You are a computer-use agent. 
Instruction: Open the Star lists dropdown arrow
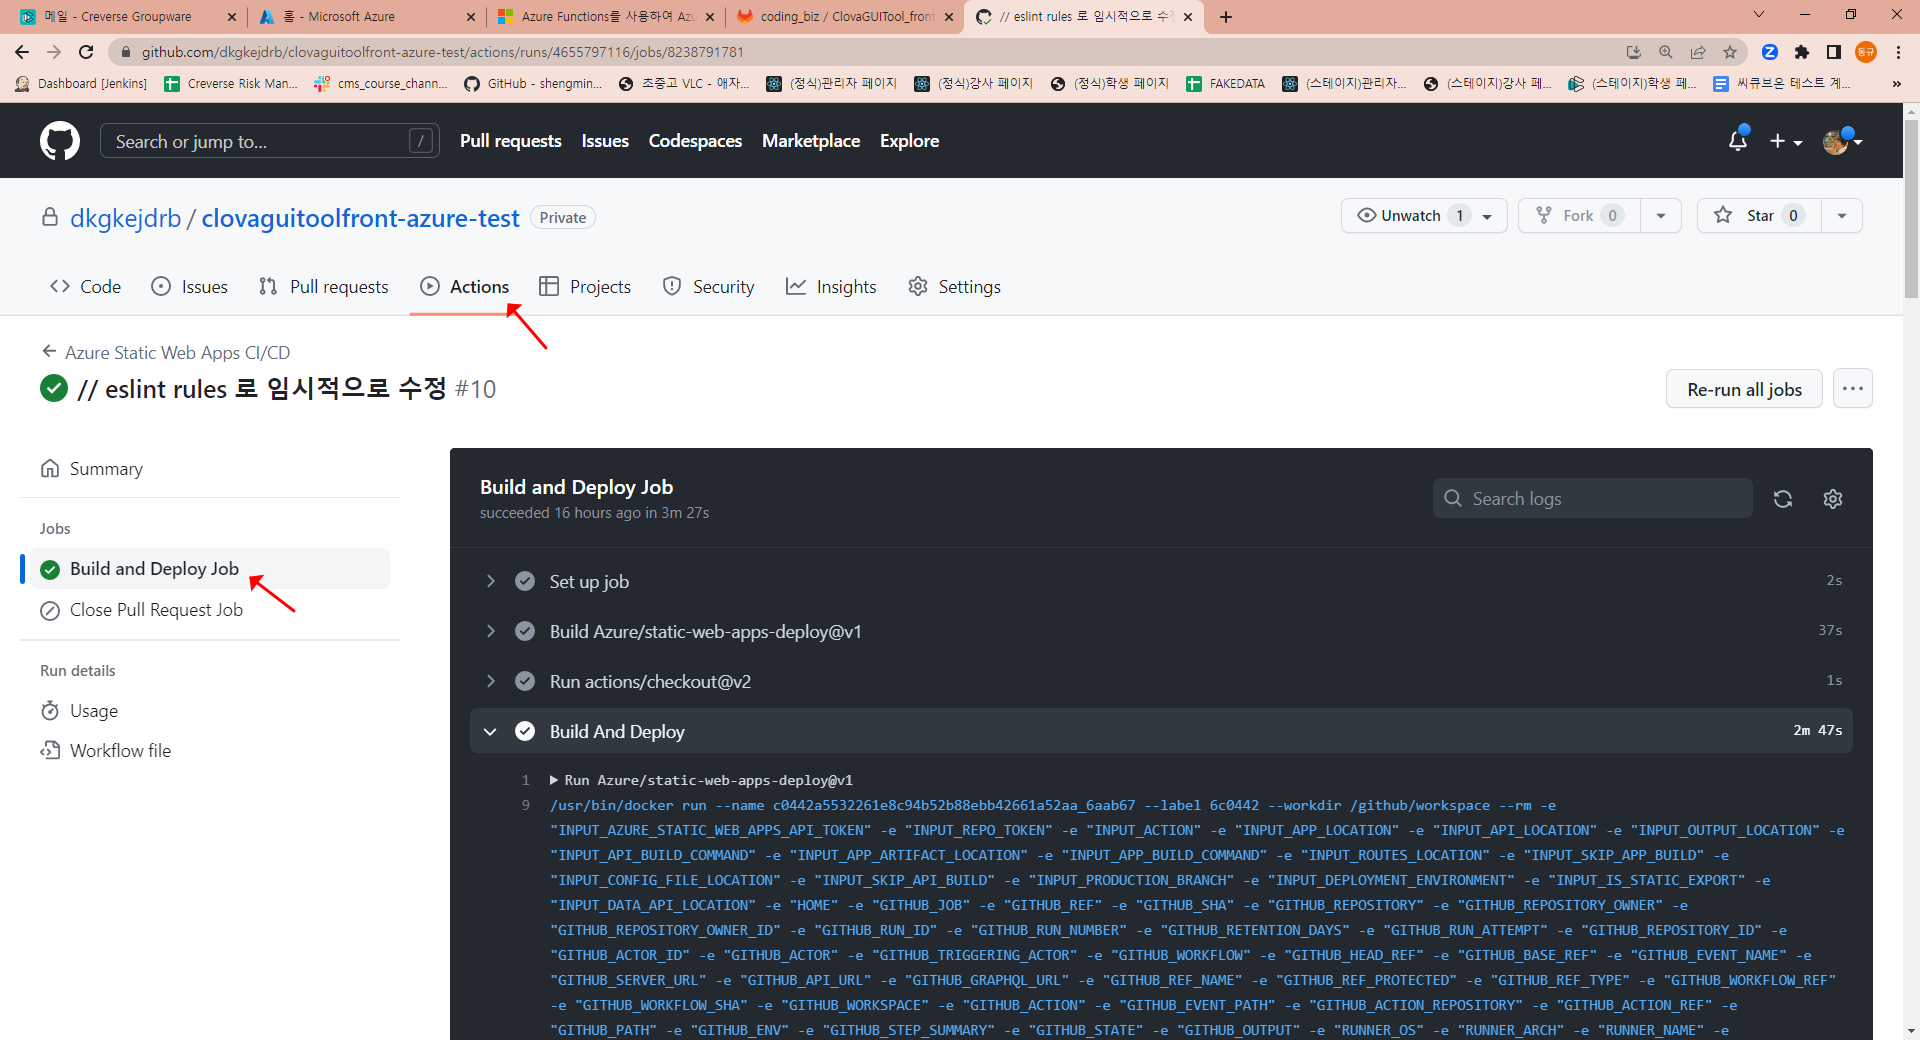pyautogui.click(x=1841, y=216)
